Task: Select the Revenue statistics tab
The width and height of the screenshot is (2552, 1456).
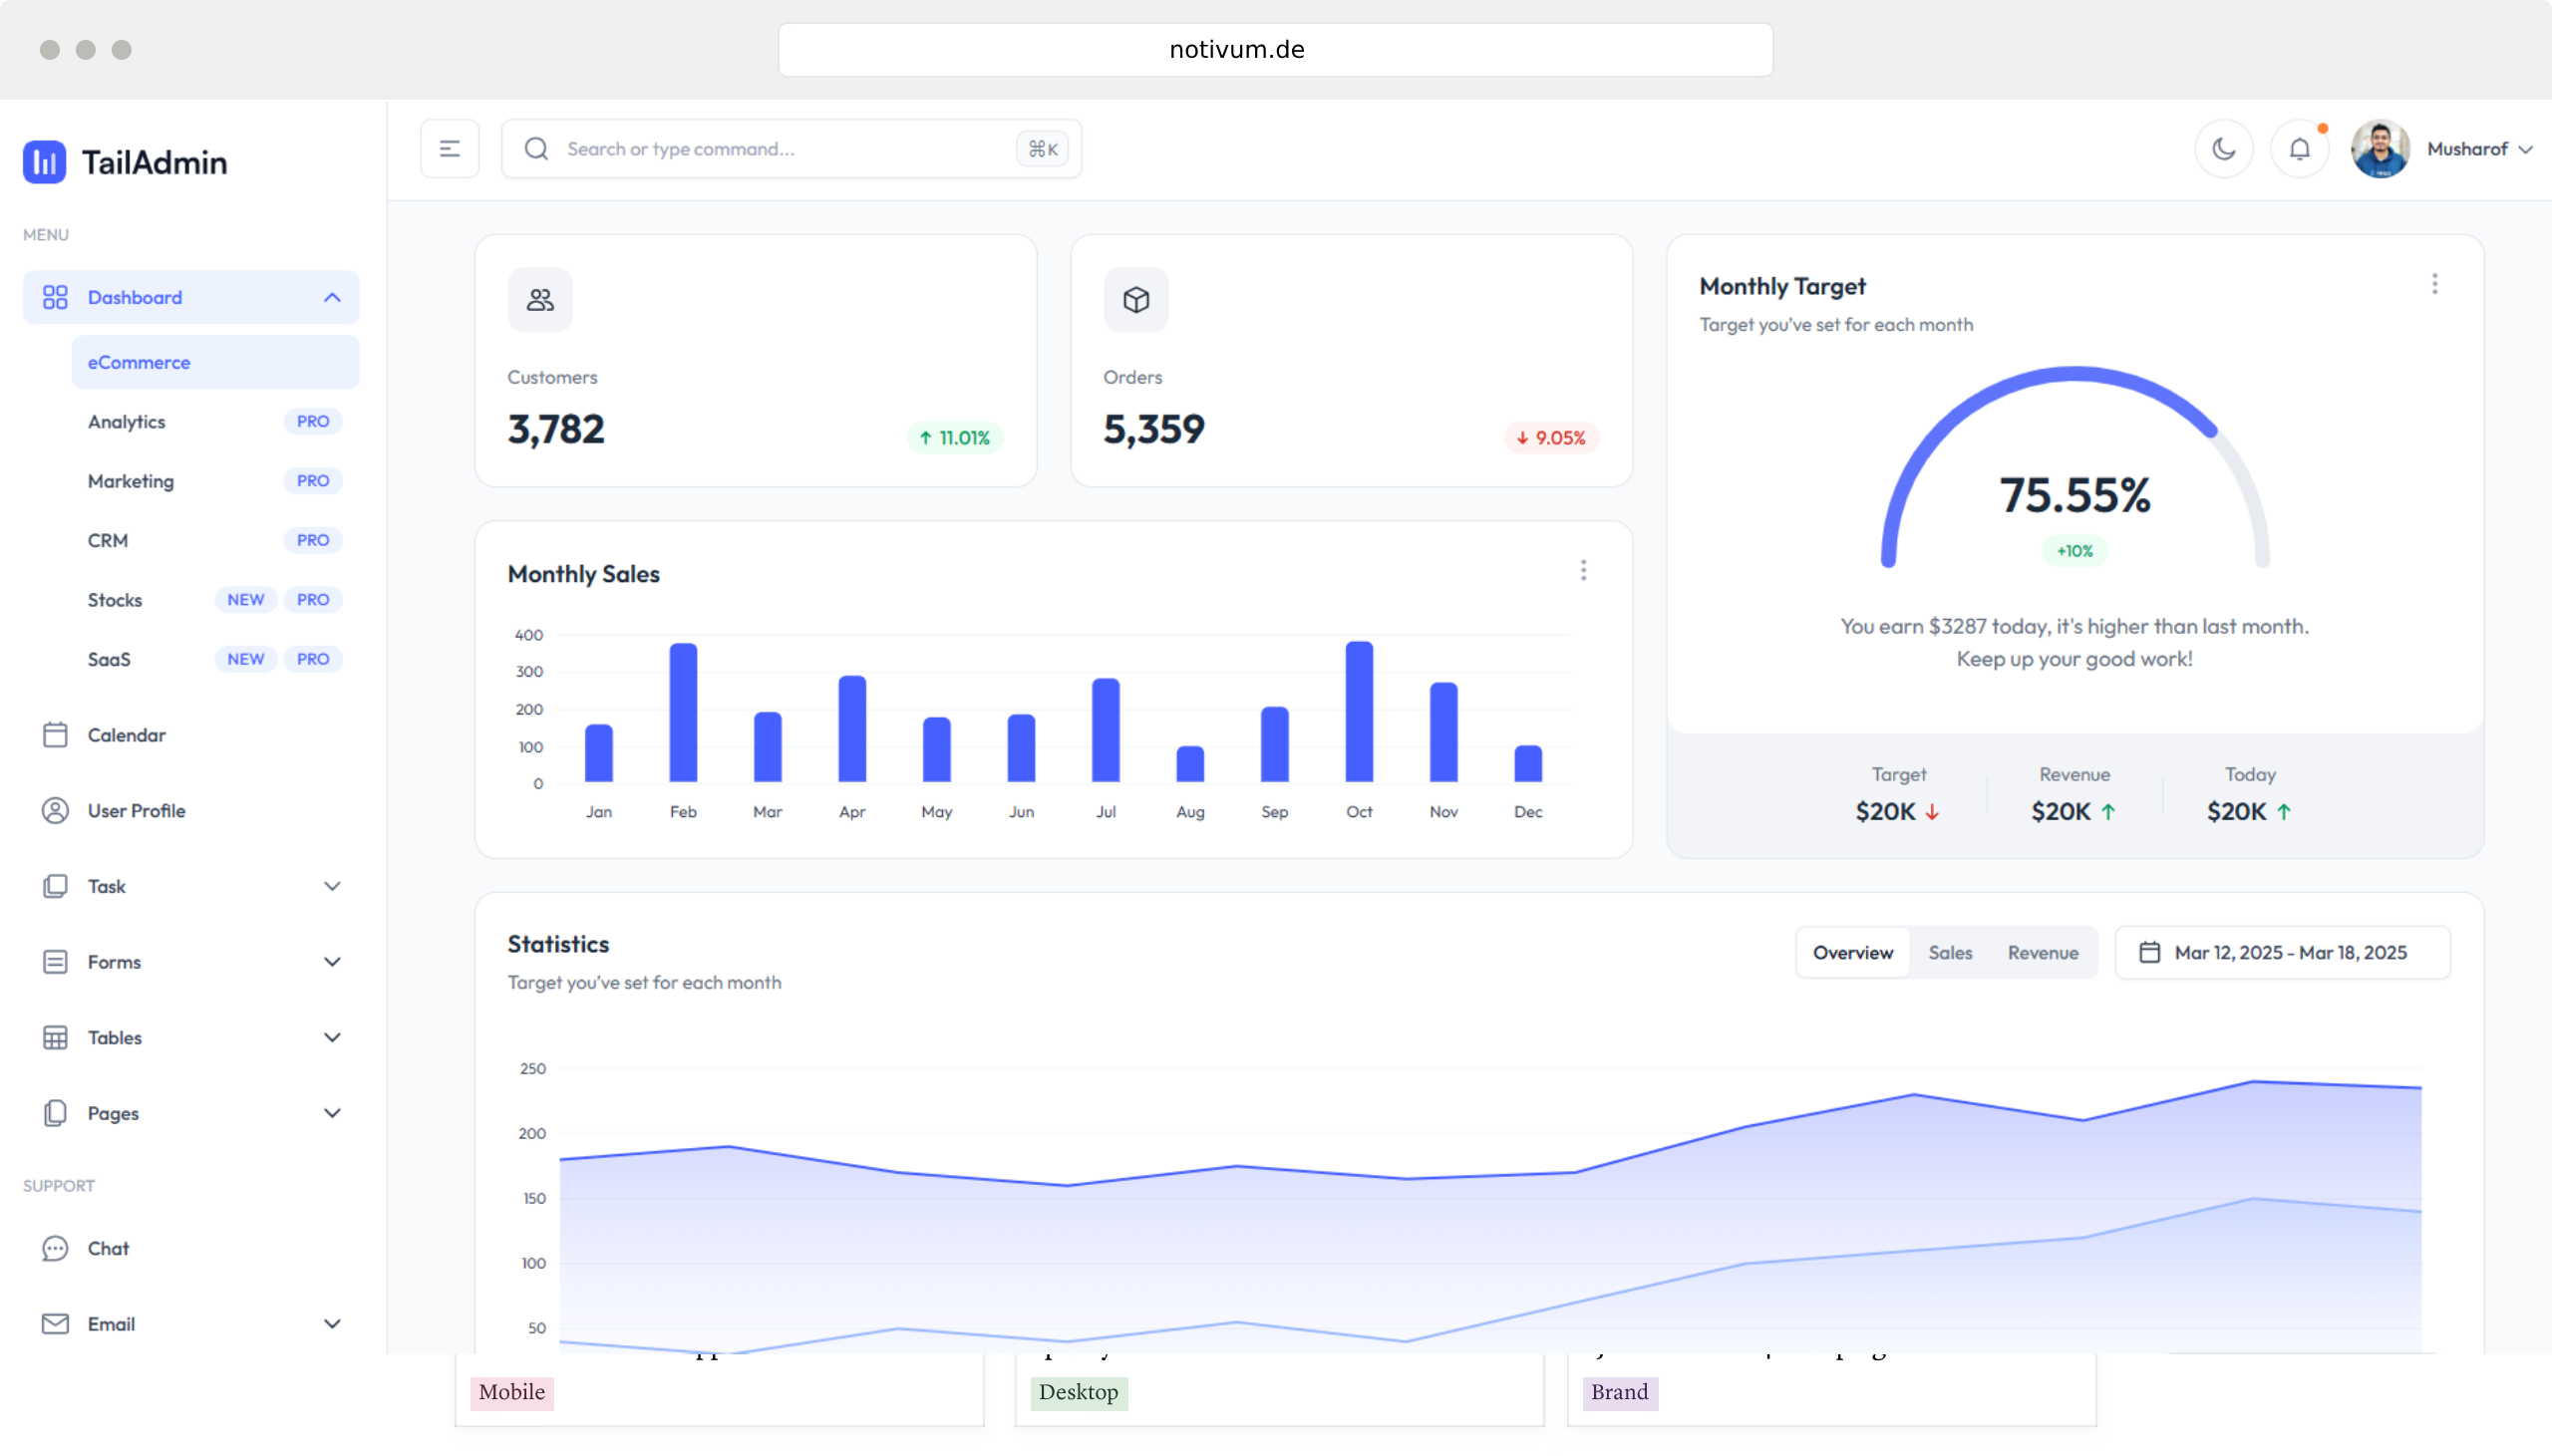Action: point(2043,953)
